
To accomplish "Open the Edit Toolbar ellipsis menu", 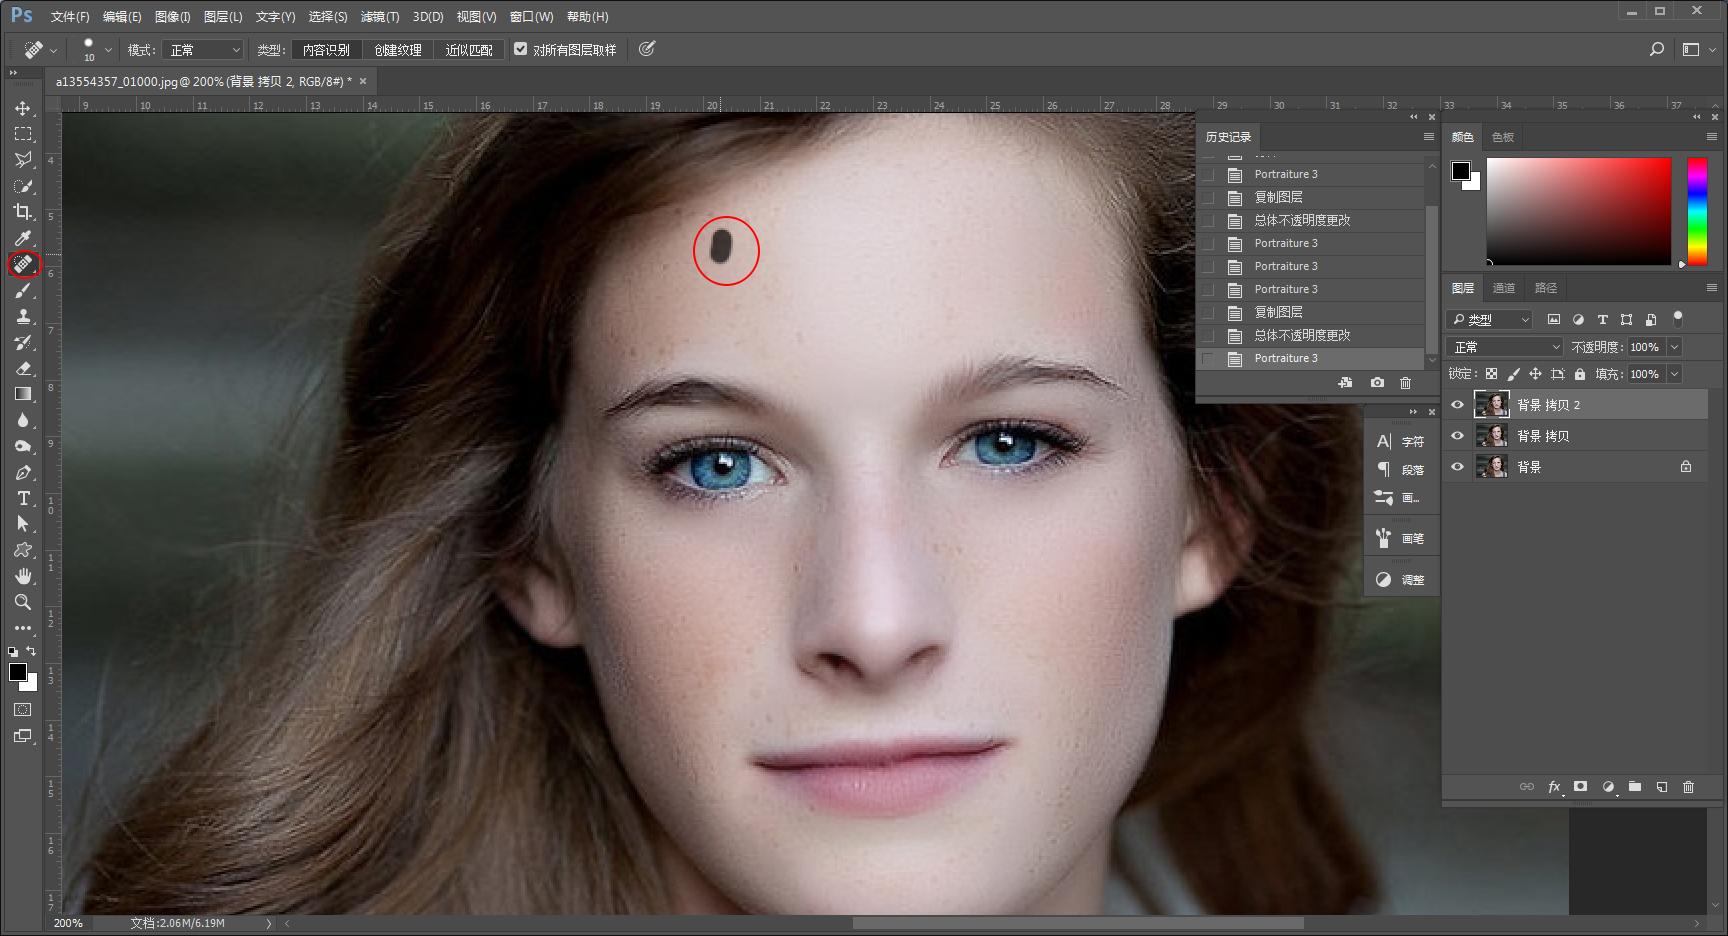I will [23, 628].
